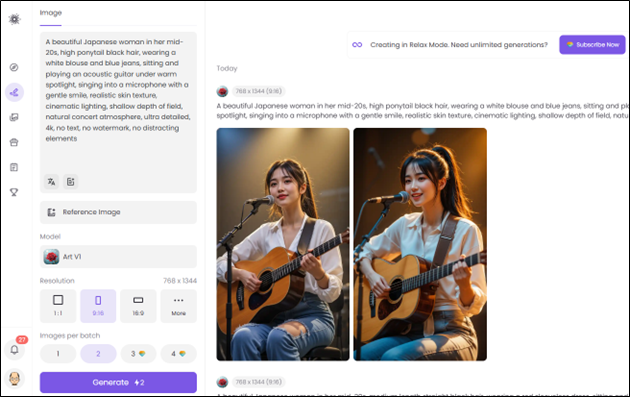Image resolution: width=630 pixels, height=397 pixels.
Task: Open the Art V1 model selector
Action: [118, 256]
